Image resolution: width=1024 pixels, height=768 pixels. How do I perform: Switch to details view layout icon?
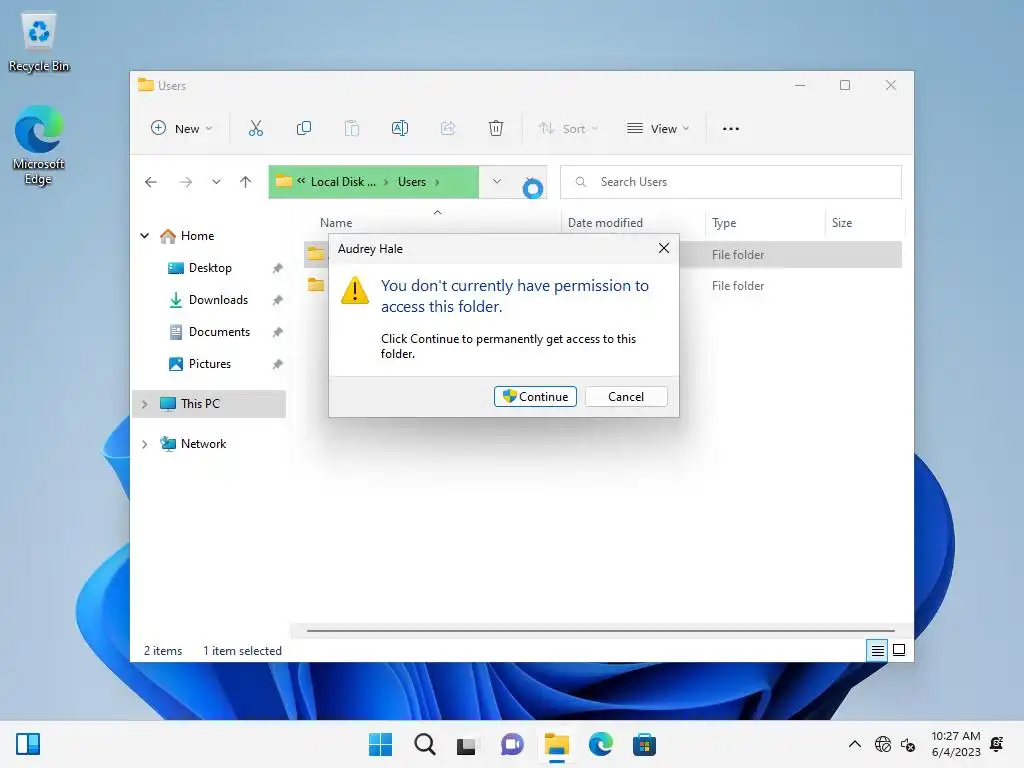point(877,650)
